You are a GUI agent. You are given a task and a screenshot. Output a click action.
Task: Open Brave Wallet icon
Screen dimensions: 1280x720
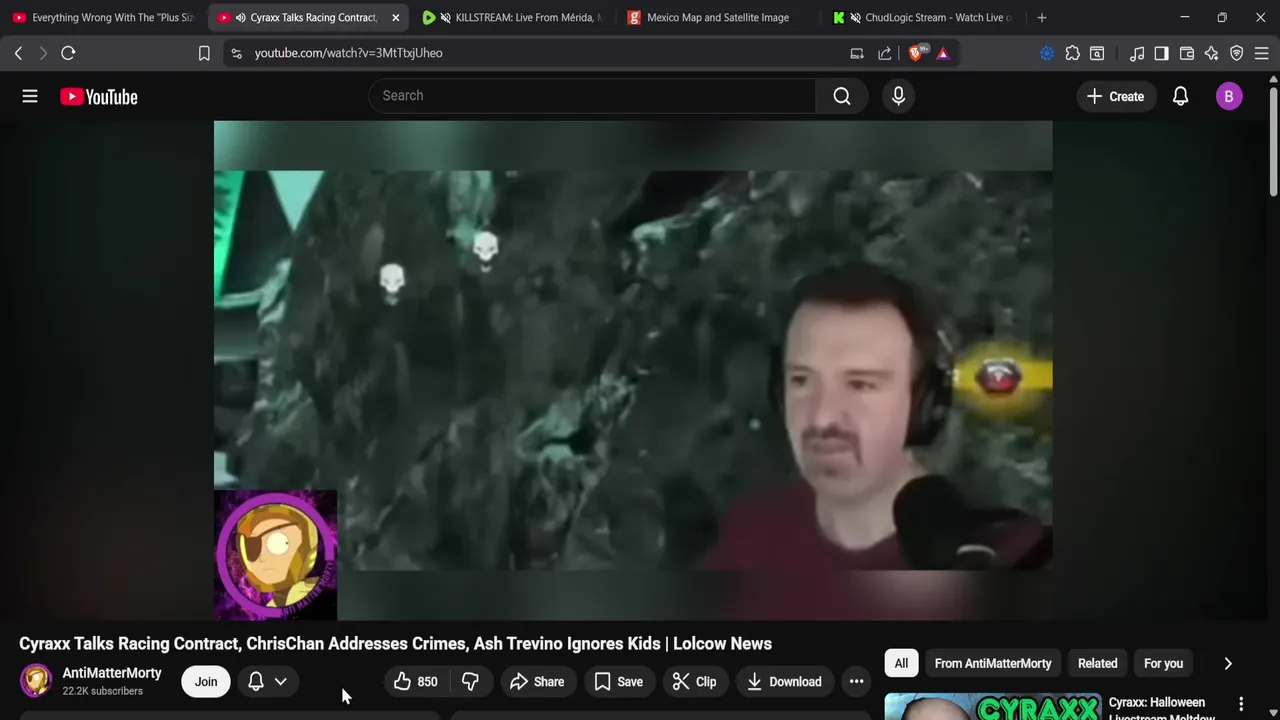click(1187, 53)
